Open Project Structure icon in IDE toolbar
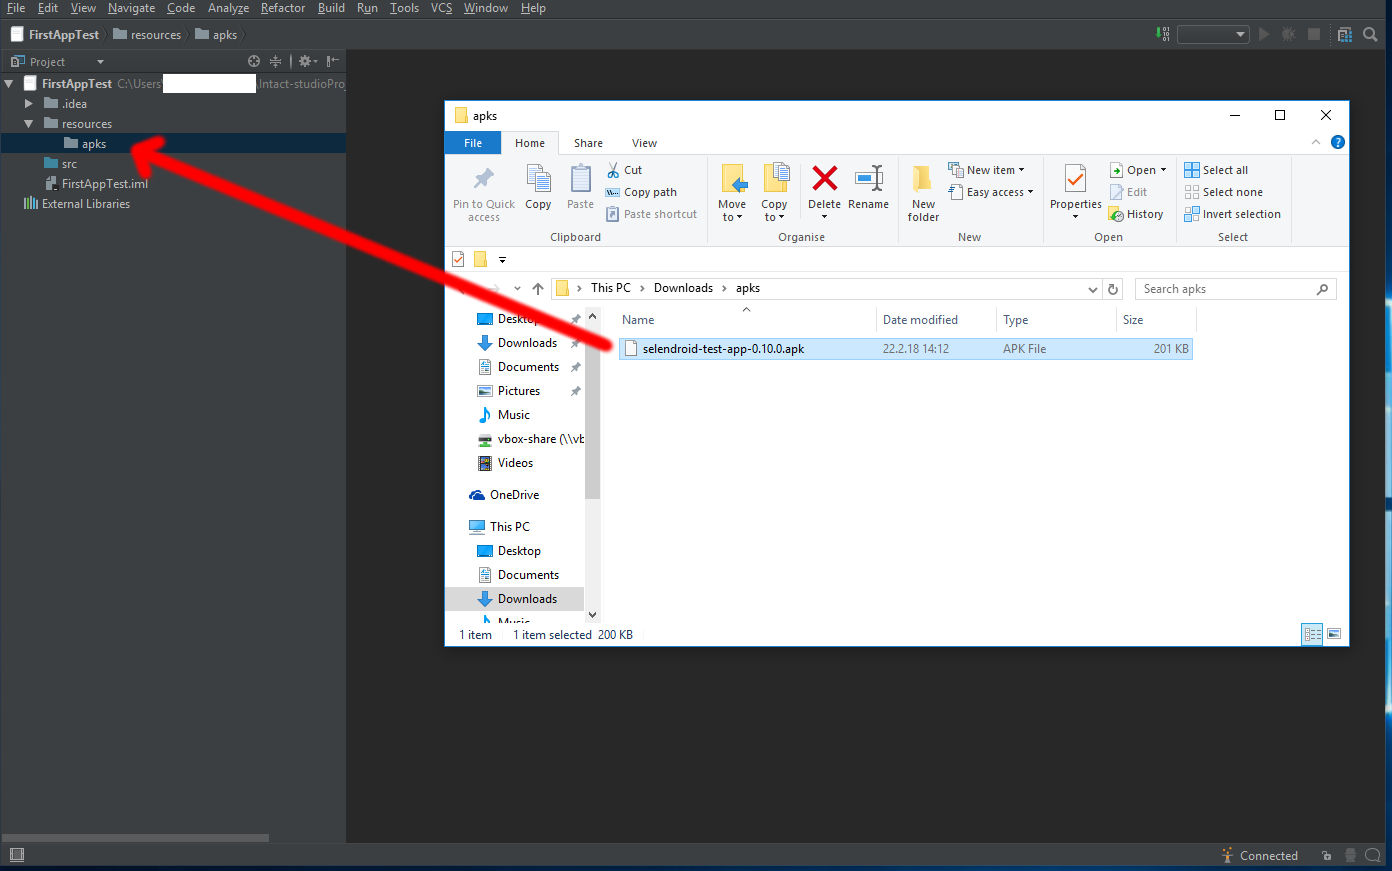Image resolution: width=1392 pixels, height=871 pixels. 1345,34
